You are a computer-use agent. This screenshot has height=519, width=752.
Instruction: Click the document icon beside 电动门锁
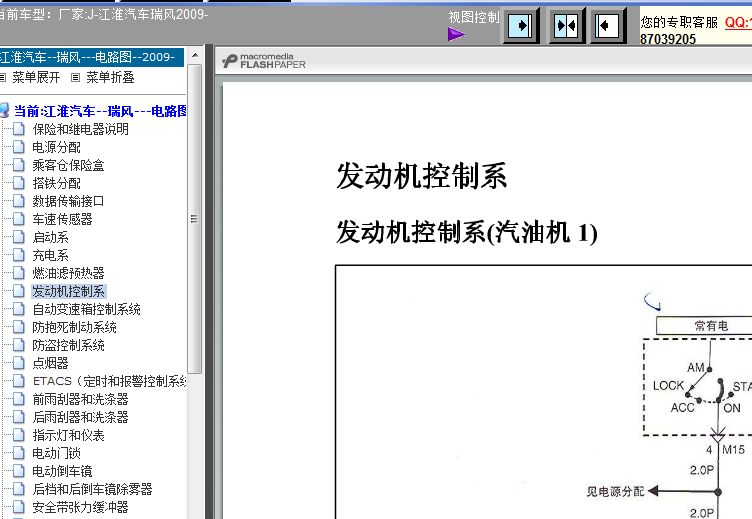pyautogui.click(x=19, y=452)
